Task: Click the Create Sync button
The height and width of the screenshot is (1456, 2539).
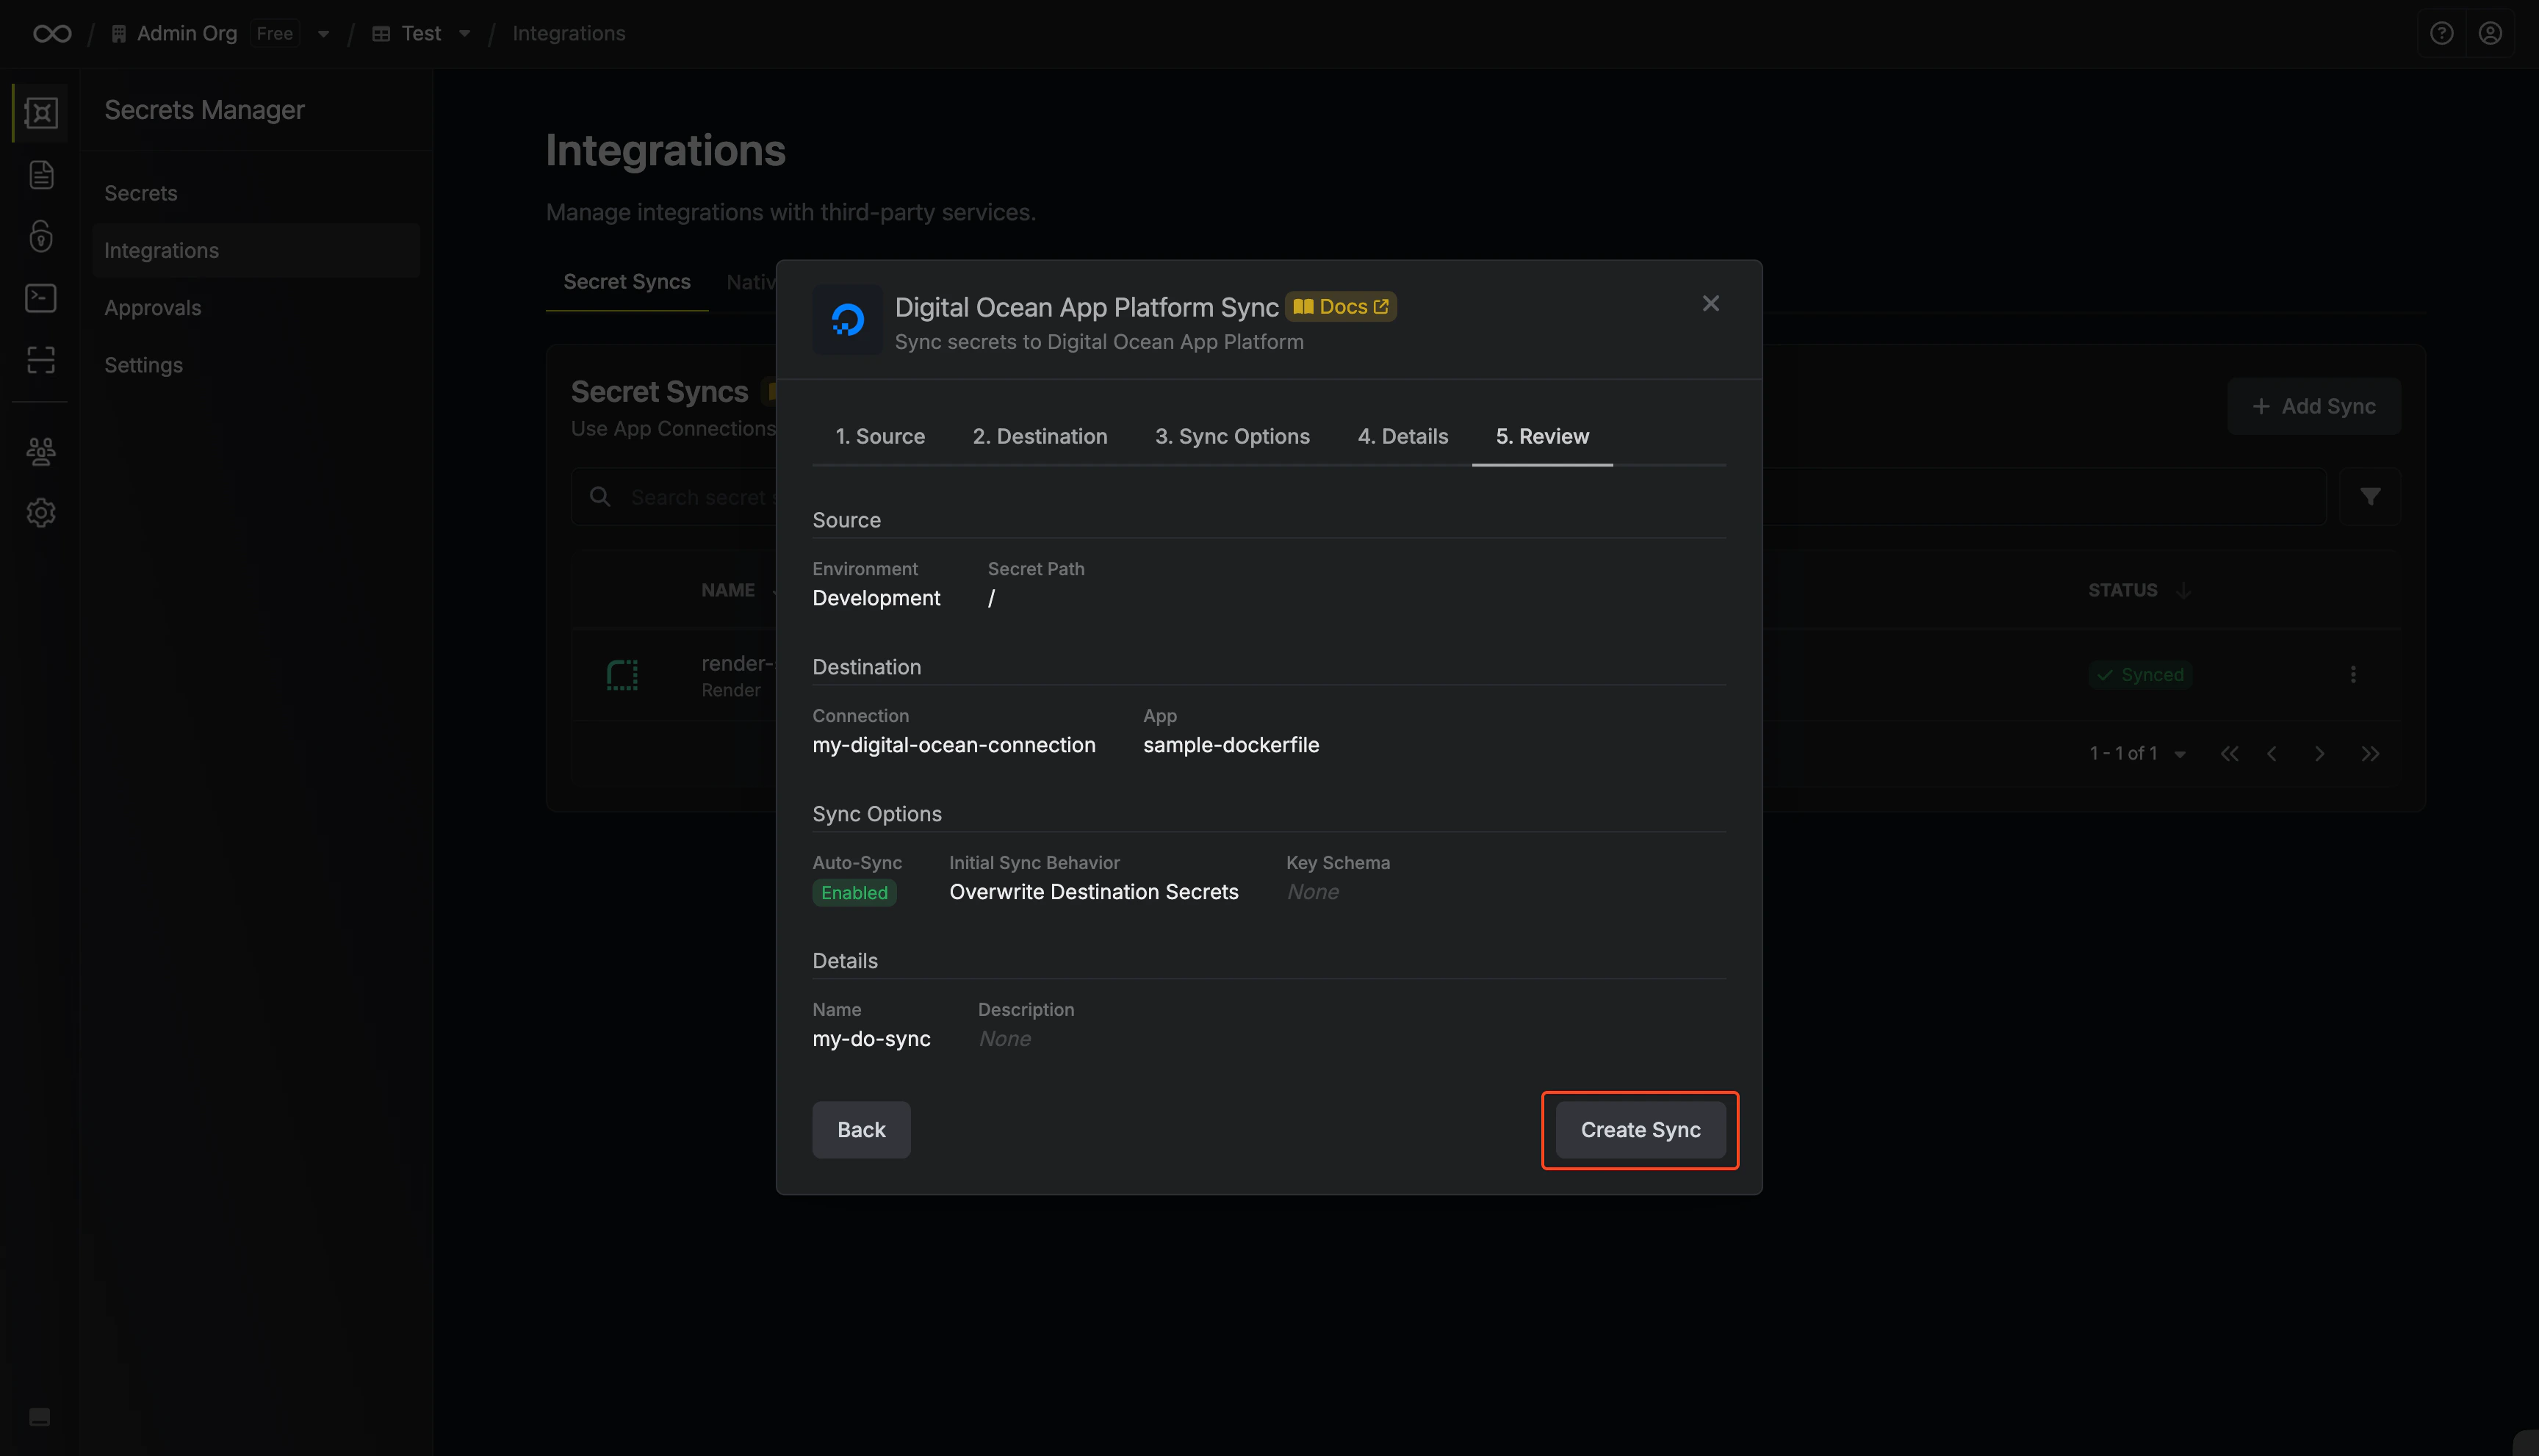Action: click(x=1640, y=1130)
